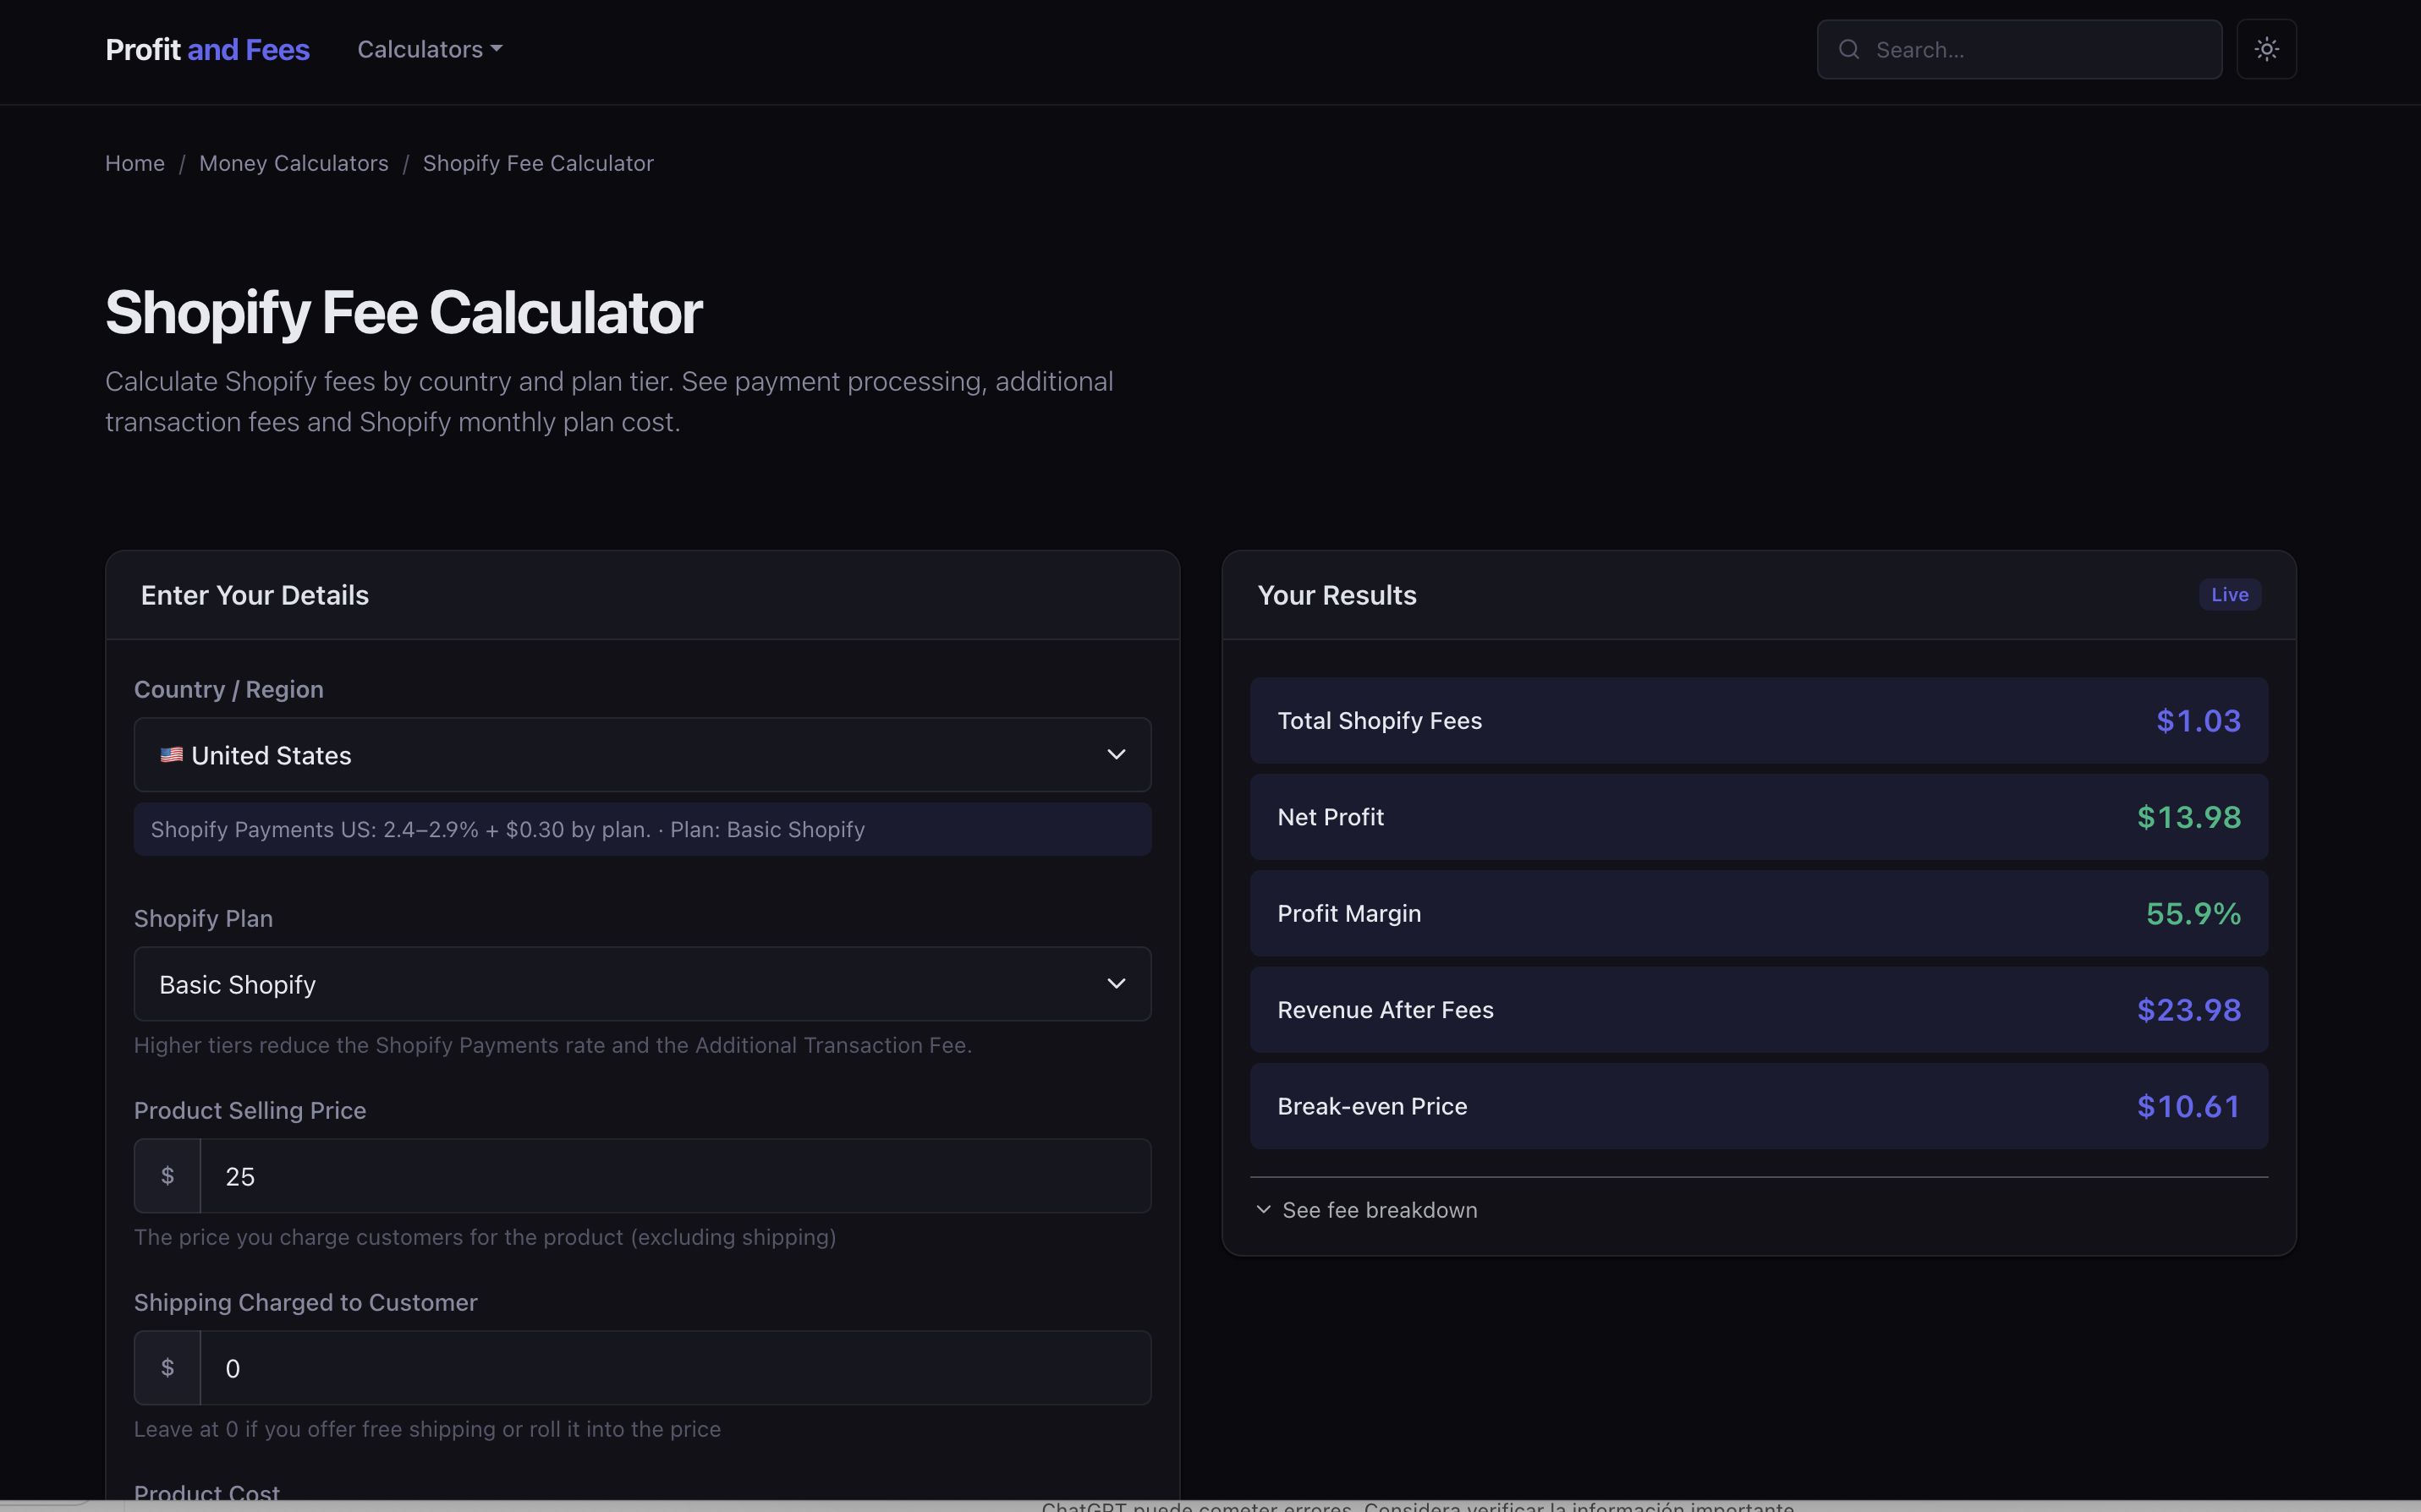The height and width of the screenshot is (1512, 2421).
Task: Click the Shopify Payments US rate note
Action: [x=643, y=830]
